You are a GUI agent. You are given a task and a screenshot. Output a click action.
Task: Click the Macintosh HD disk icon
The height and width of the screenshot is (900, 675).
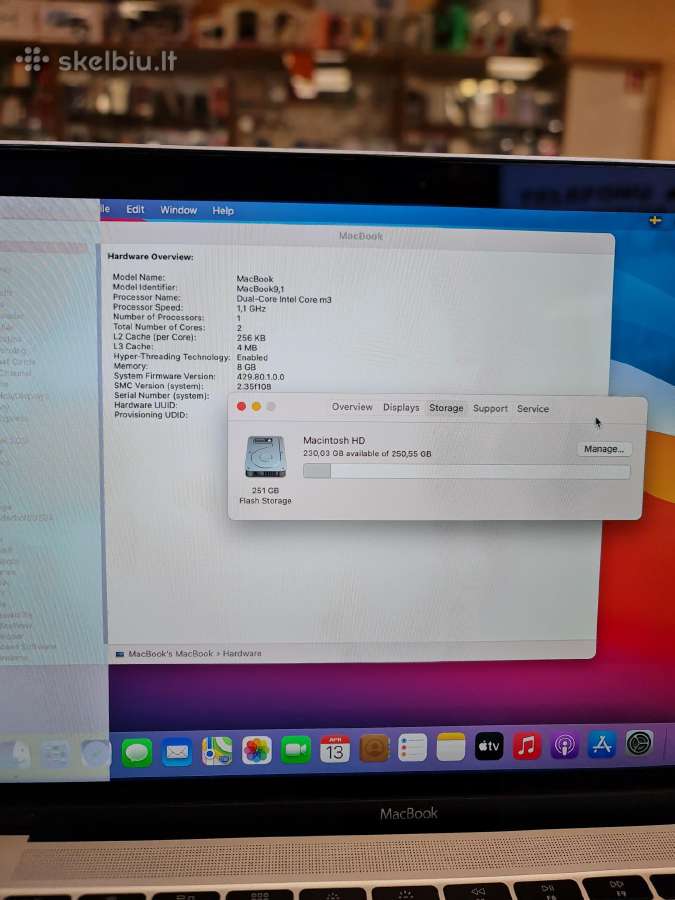[x=265, y=456]
